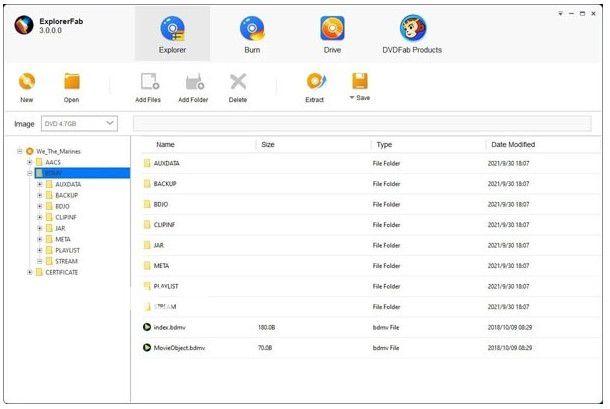Select index.bdmv file name
Viewport: 610px width, 409px height.
tap(170, 327)
